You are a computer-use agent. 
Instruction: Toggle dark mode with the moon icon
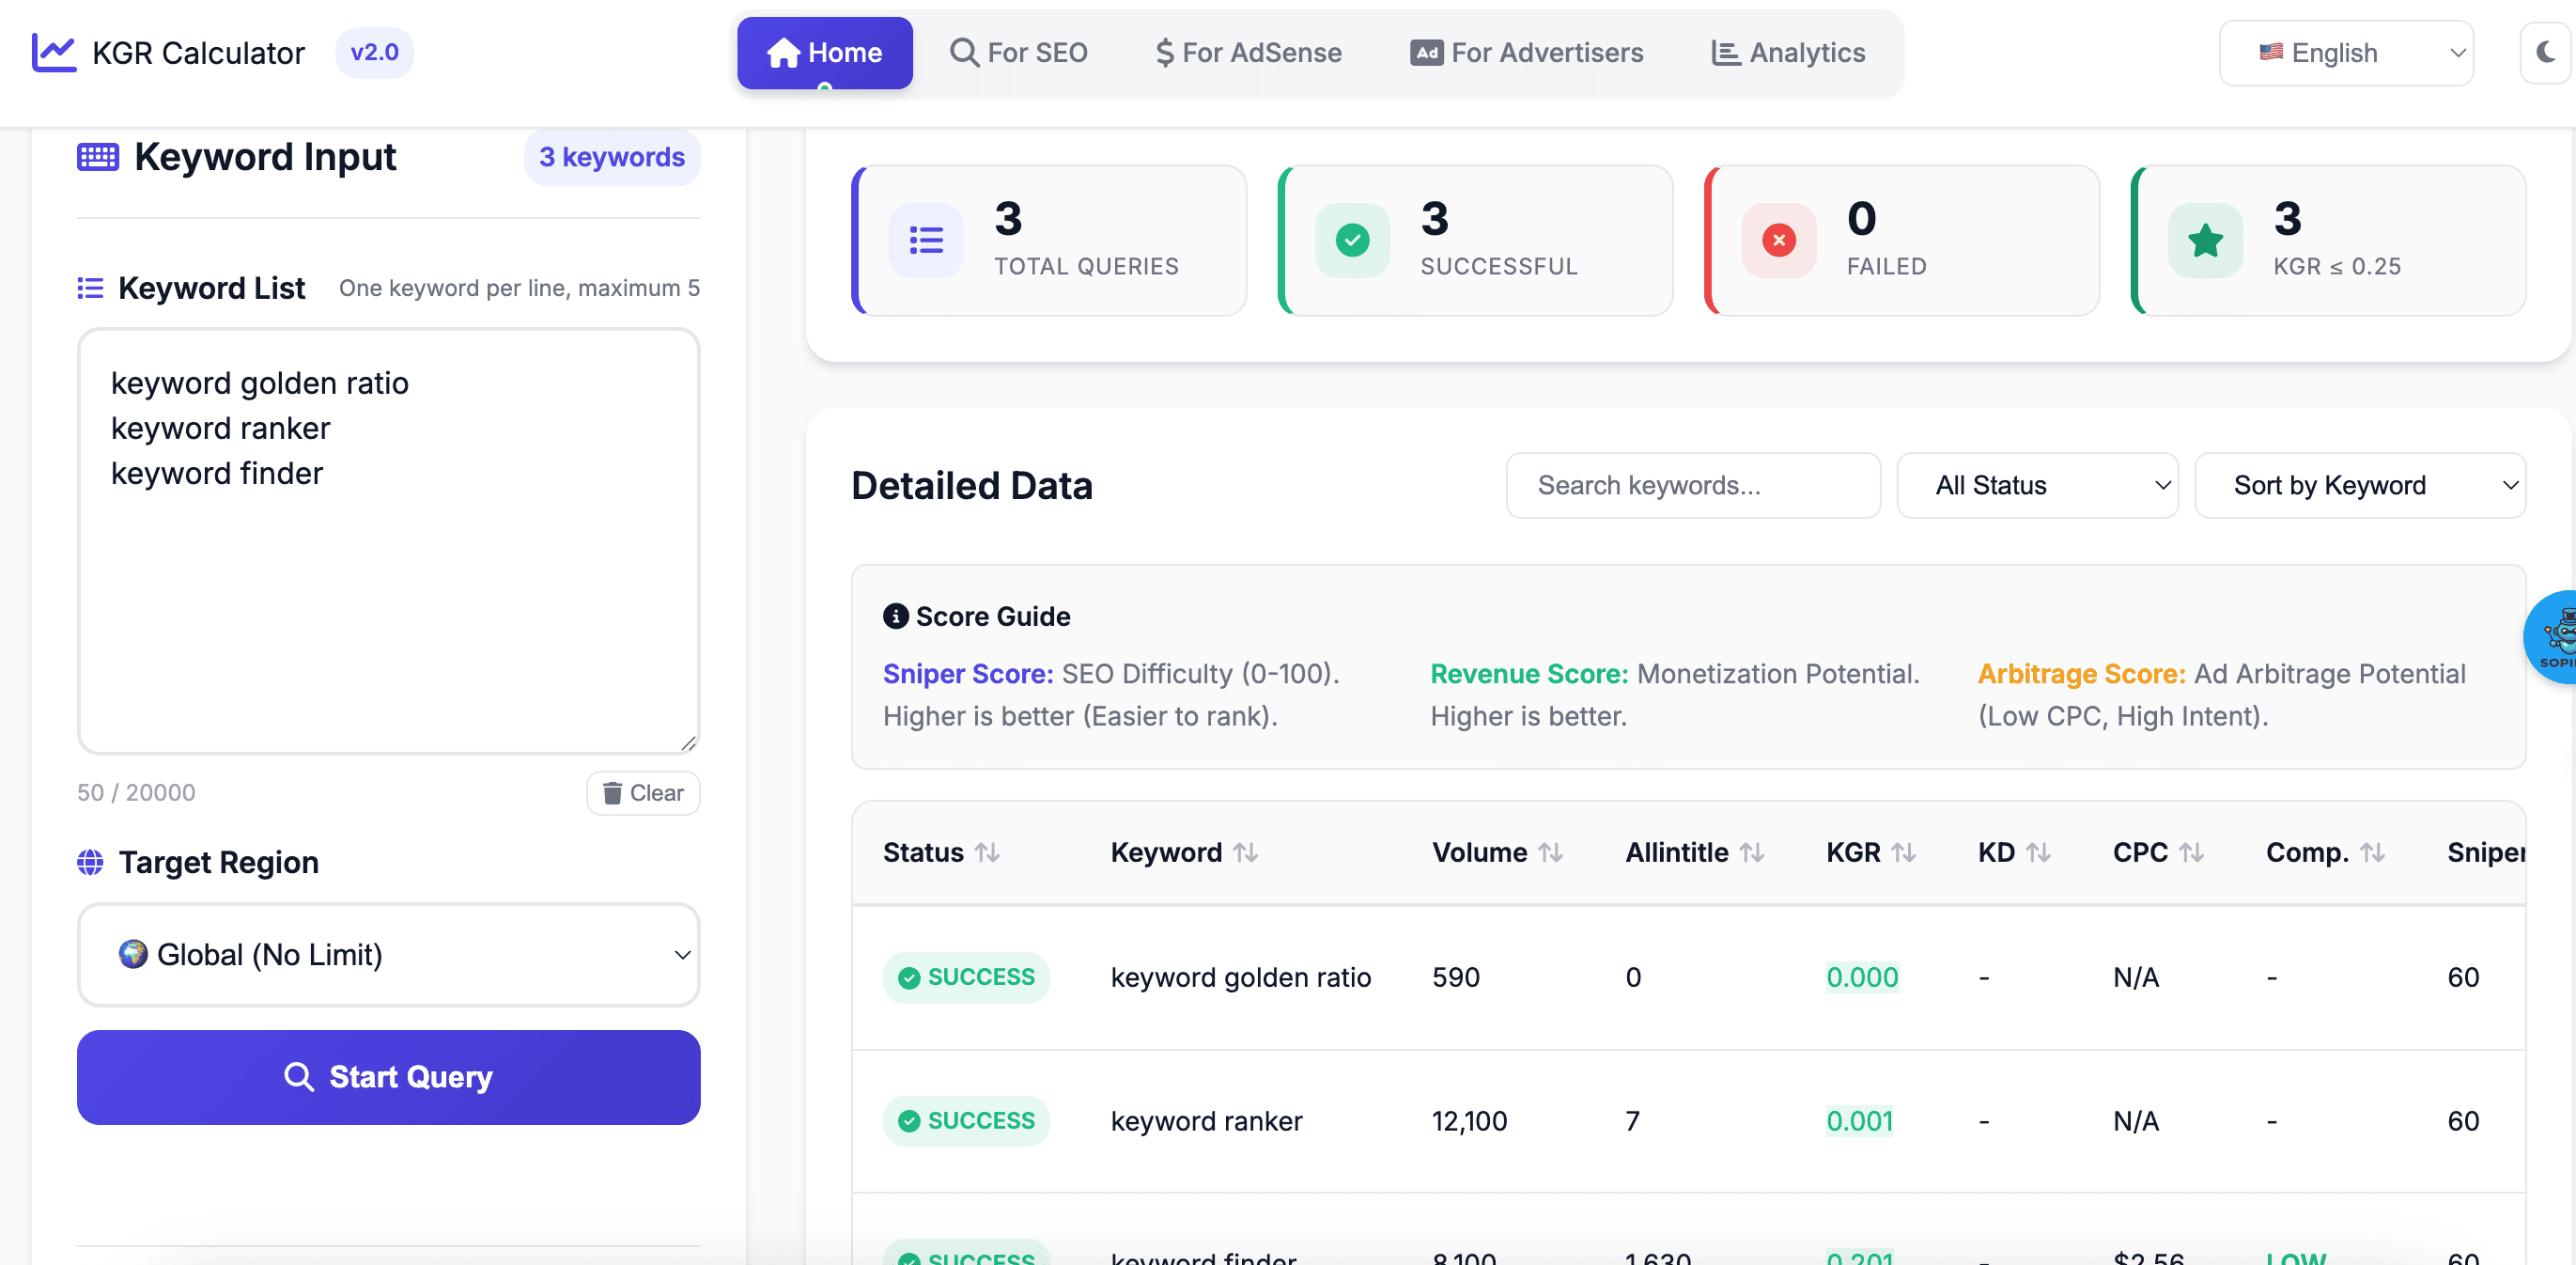2545,52
